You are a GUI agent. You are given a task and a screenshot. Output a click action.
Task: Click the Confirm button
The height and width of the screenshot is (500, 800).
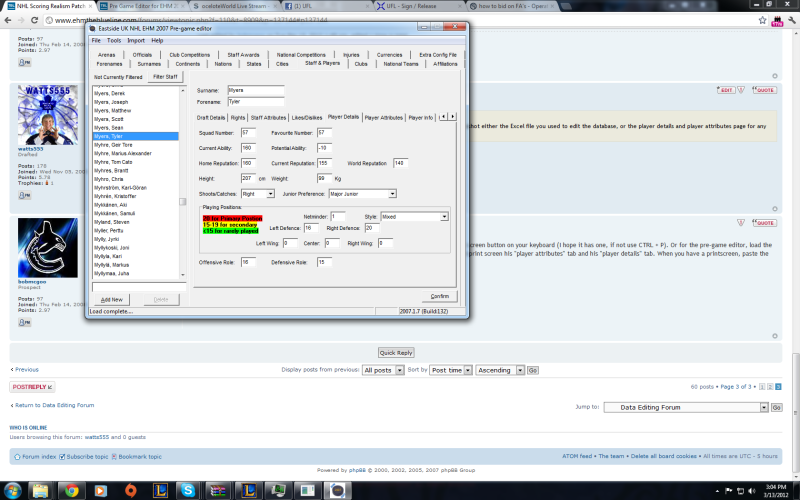[x=440, y=296]
